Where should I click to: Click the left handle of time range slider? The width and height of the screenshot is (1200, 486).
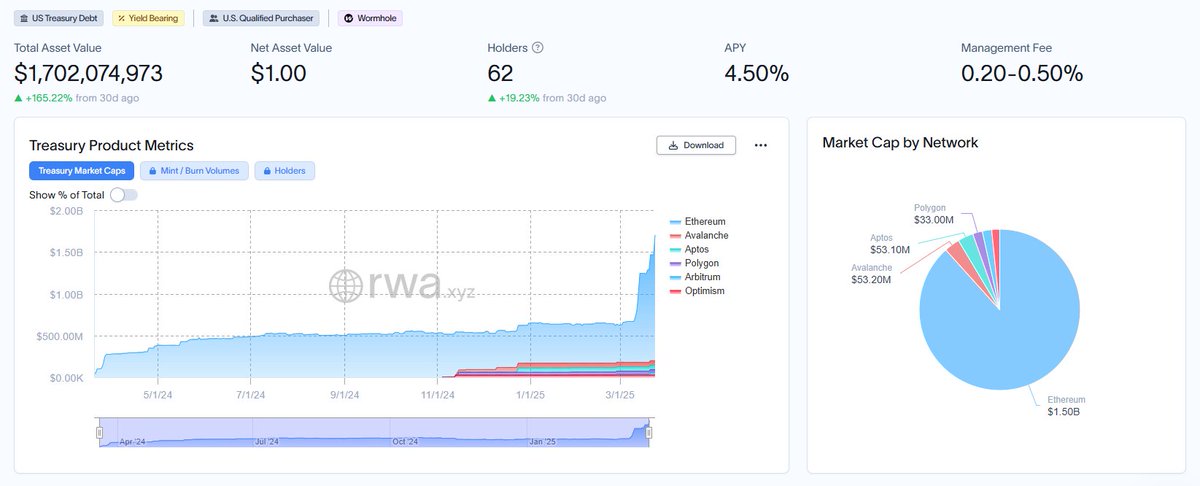99,433
